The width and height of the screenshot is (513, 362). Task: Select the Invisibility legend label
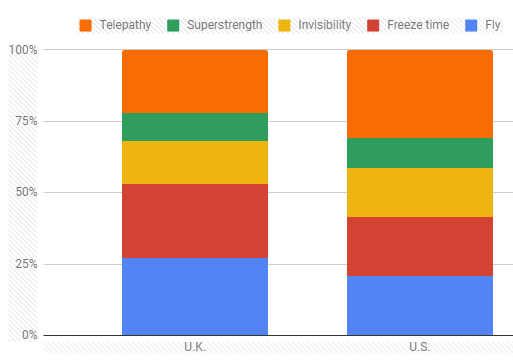tap(325, 25)
